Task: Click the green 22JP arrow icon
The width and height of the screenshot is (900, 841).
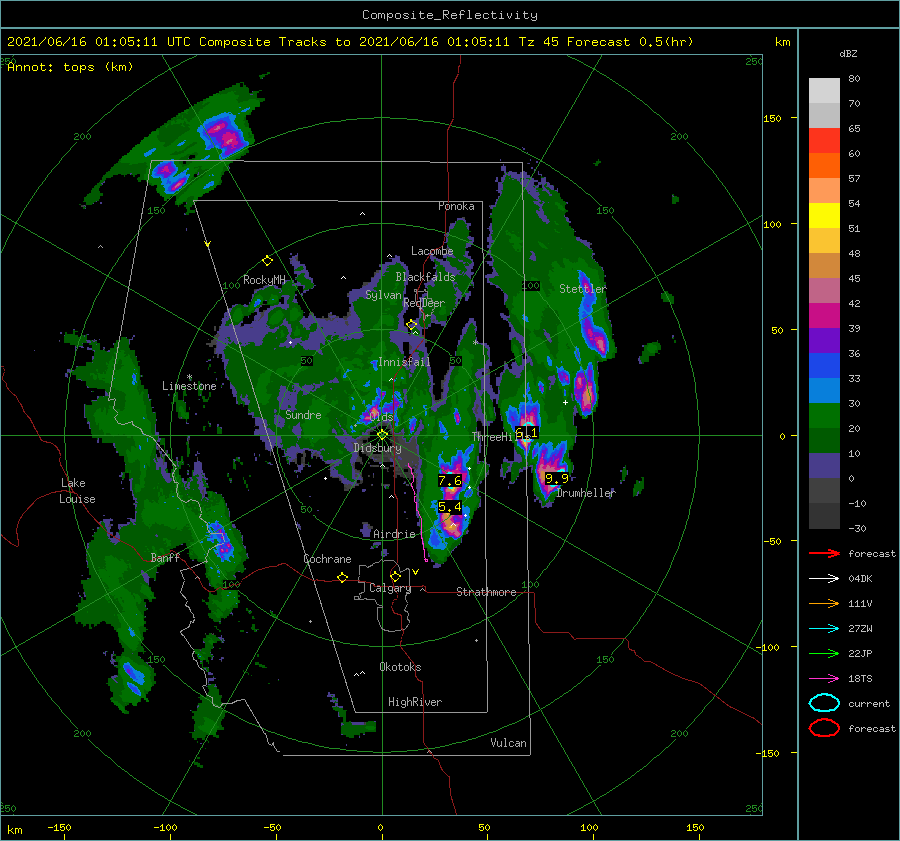Action: pos(824,653)
